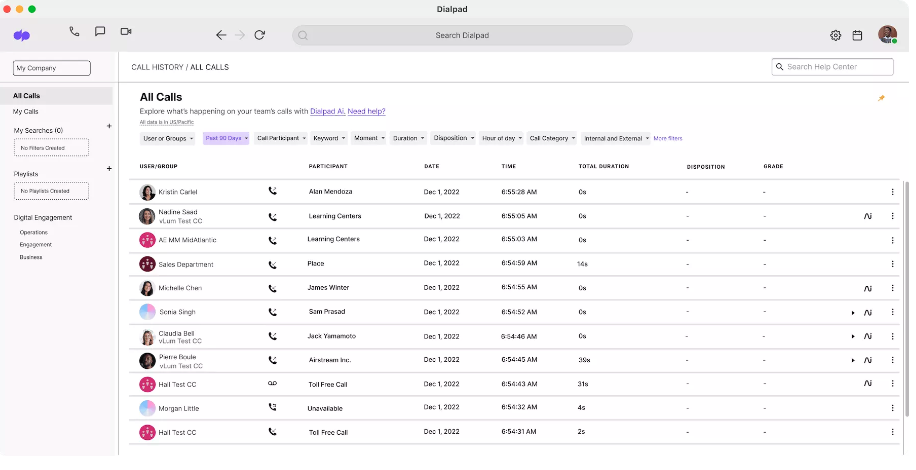This screenshot has height=470, width=916.
Task: Click the Search Help Center field
Action: (x=832, y=67)
